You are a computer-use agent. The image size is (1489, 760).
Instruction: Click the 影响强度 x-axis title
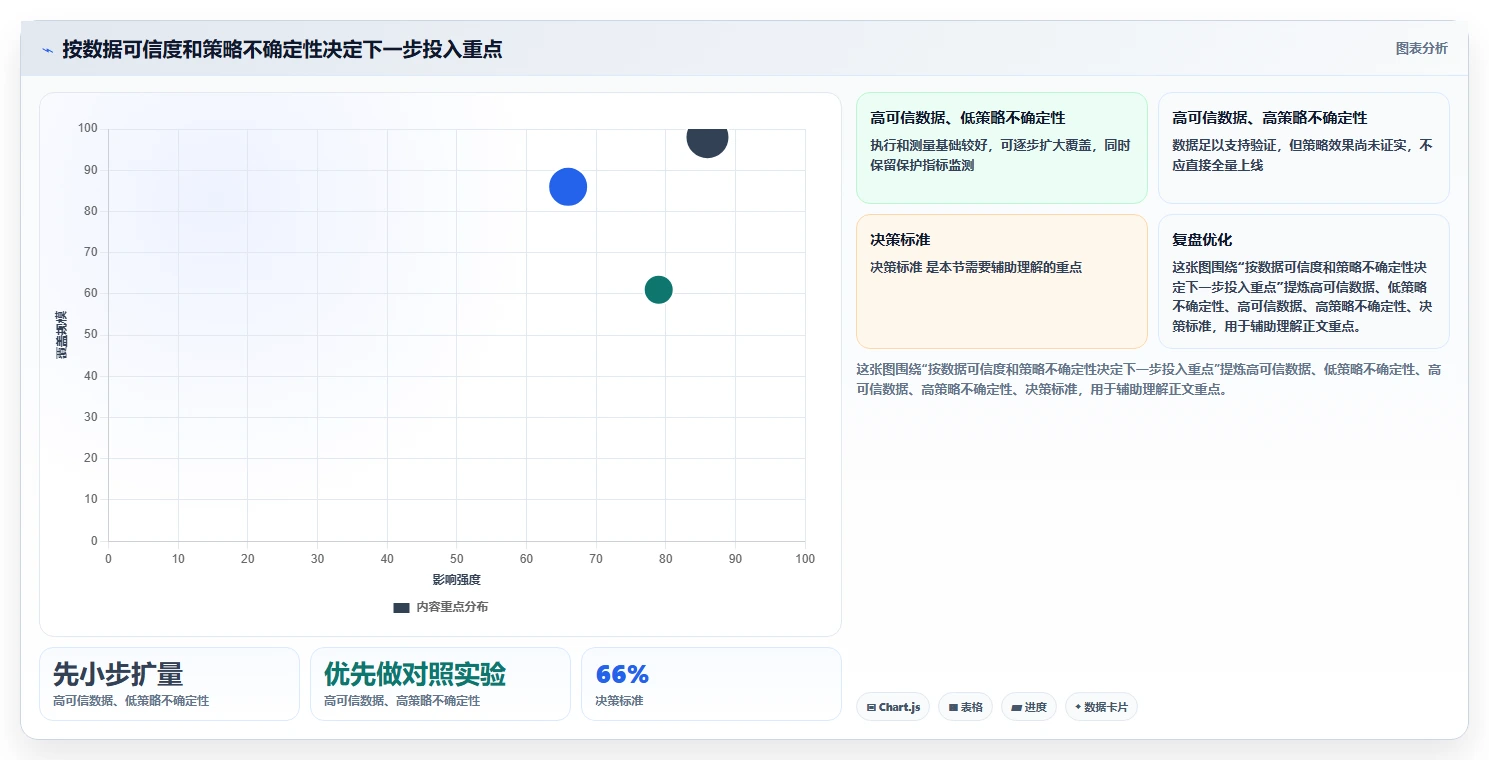pos(456,580)
